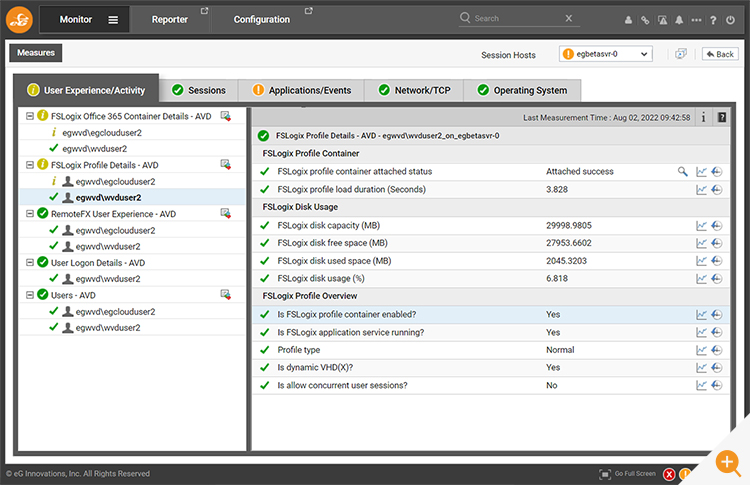Switch to the Operating System tab
Screen dimensions: 750x485
522,90
